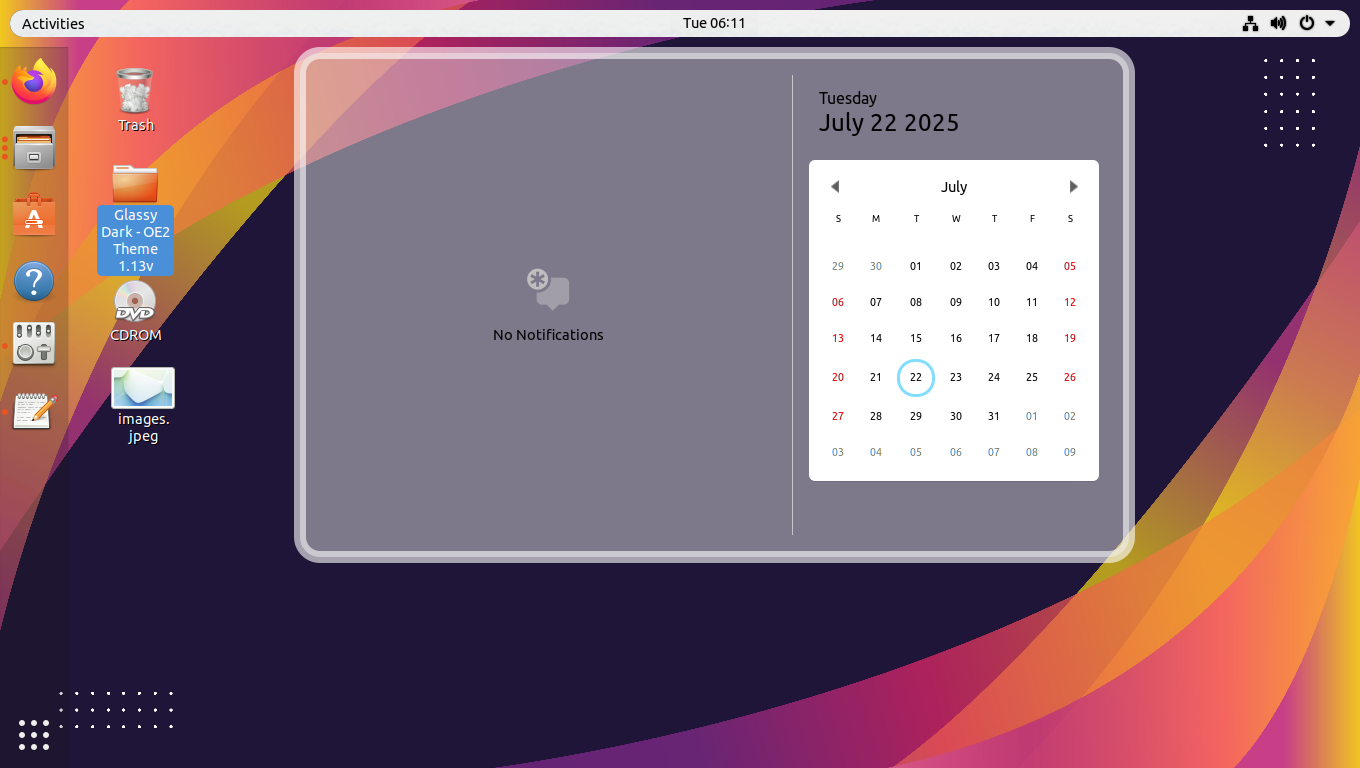Select June 30 in the calendar
1360x768 pixels.
(876, 267)
